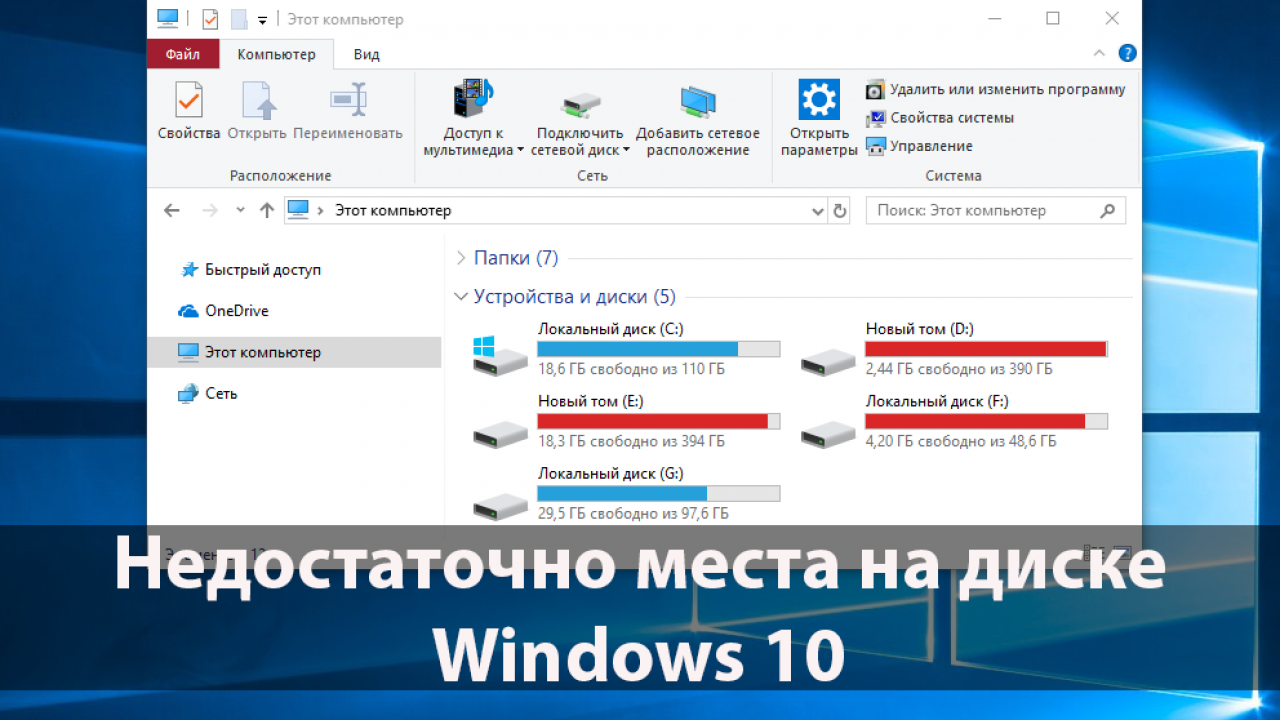Click the system properties (Свойства системы) icon

(x=875, y=118)
